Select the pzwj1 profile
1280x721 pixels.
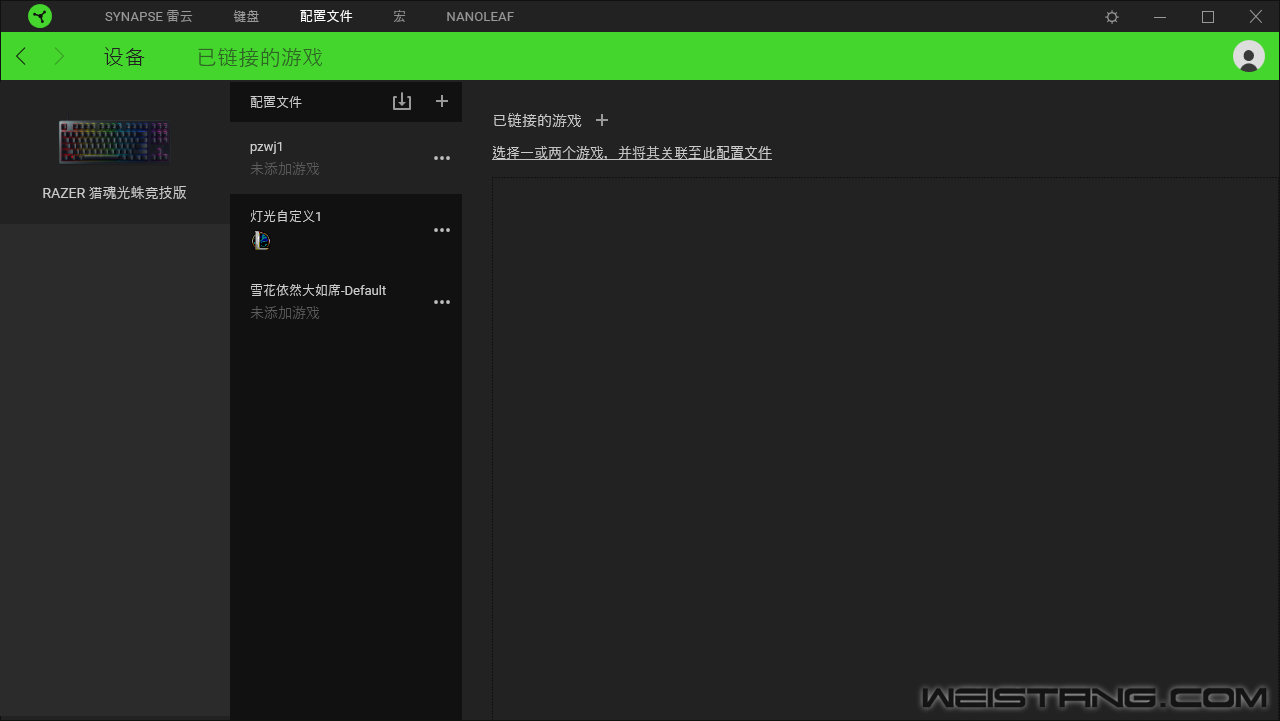[x=346, y=158]
